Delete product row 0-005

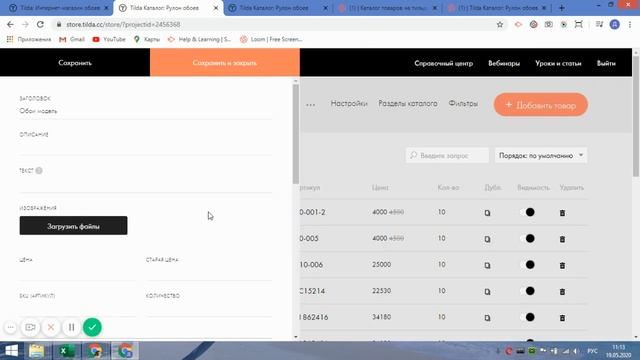point(562,239)
